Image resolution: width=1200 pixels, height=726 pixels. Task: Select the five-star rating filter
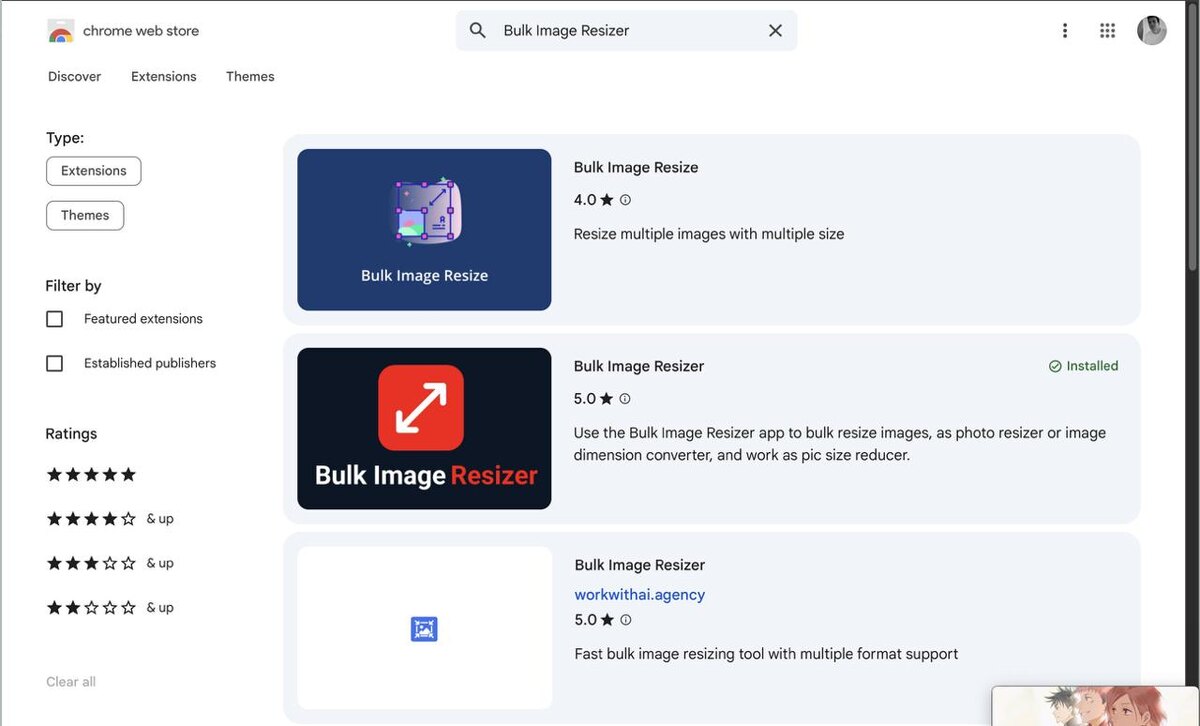tap(91, 474)
